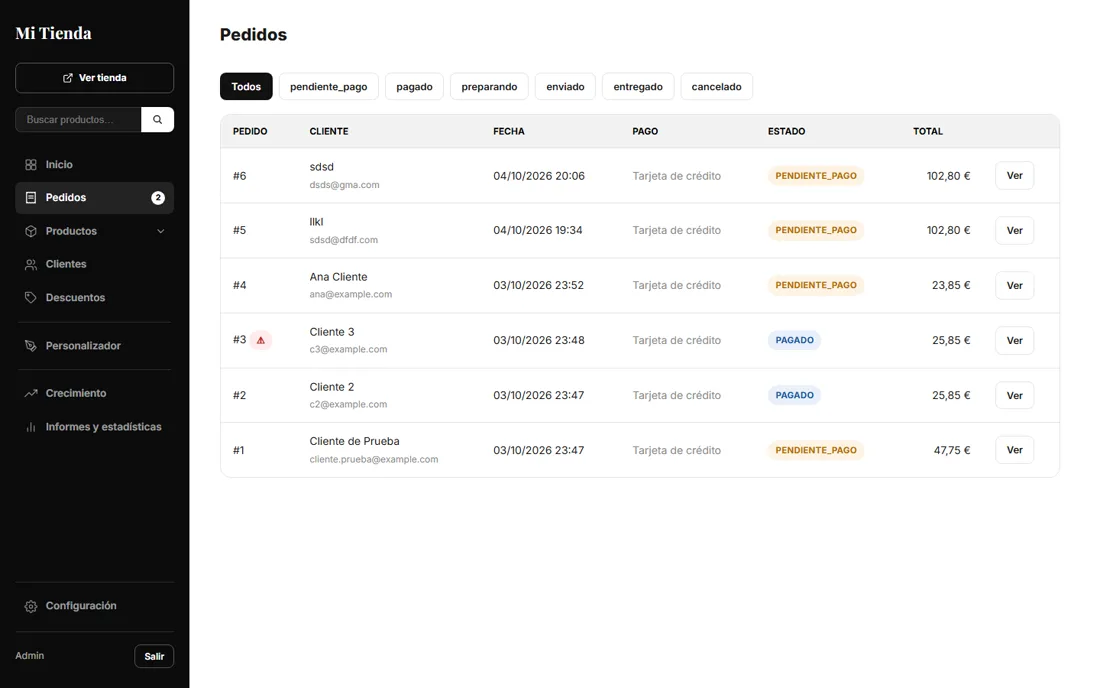Go to Inicio in the sidebar
Screen dimensions: 1100x688
95,165
